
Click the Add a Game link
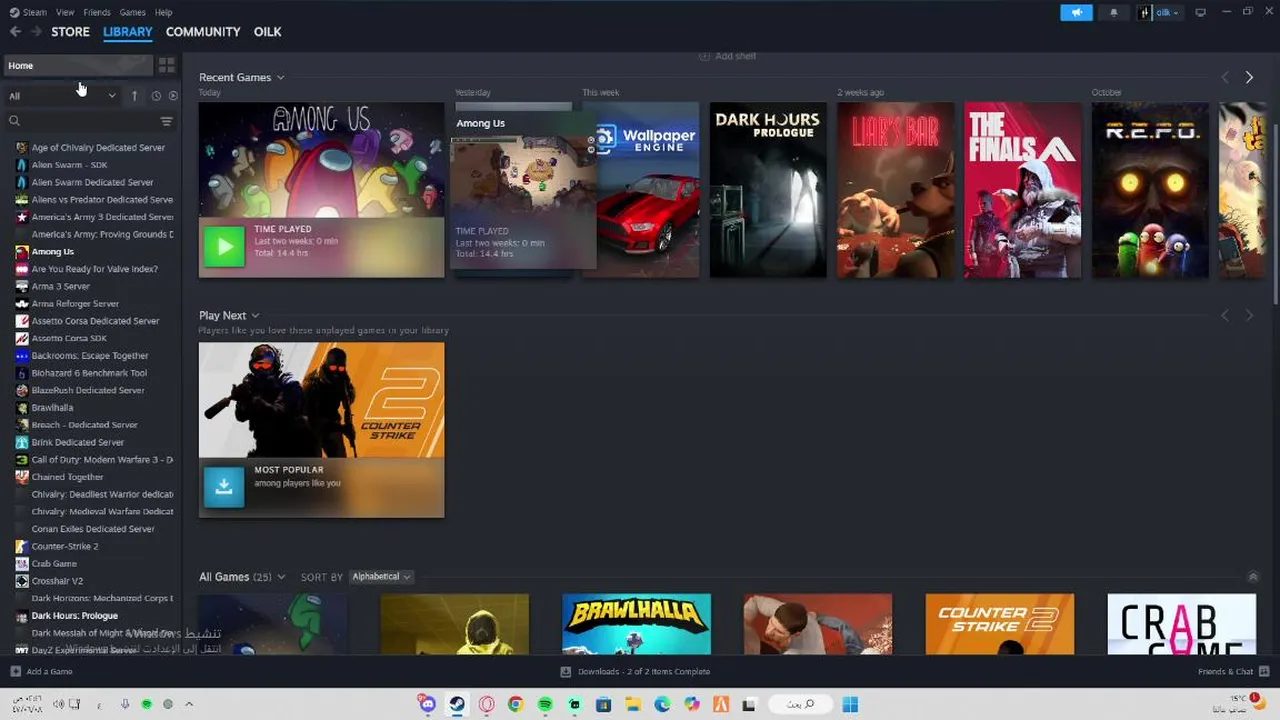(49, 672)
